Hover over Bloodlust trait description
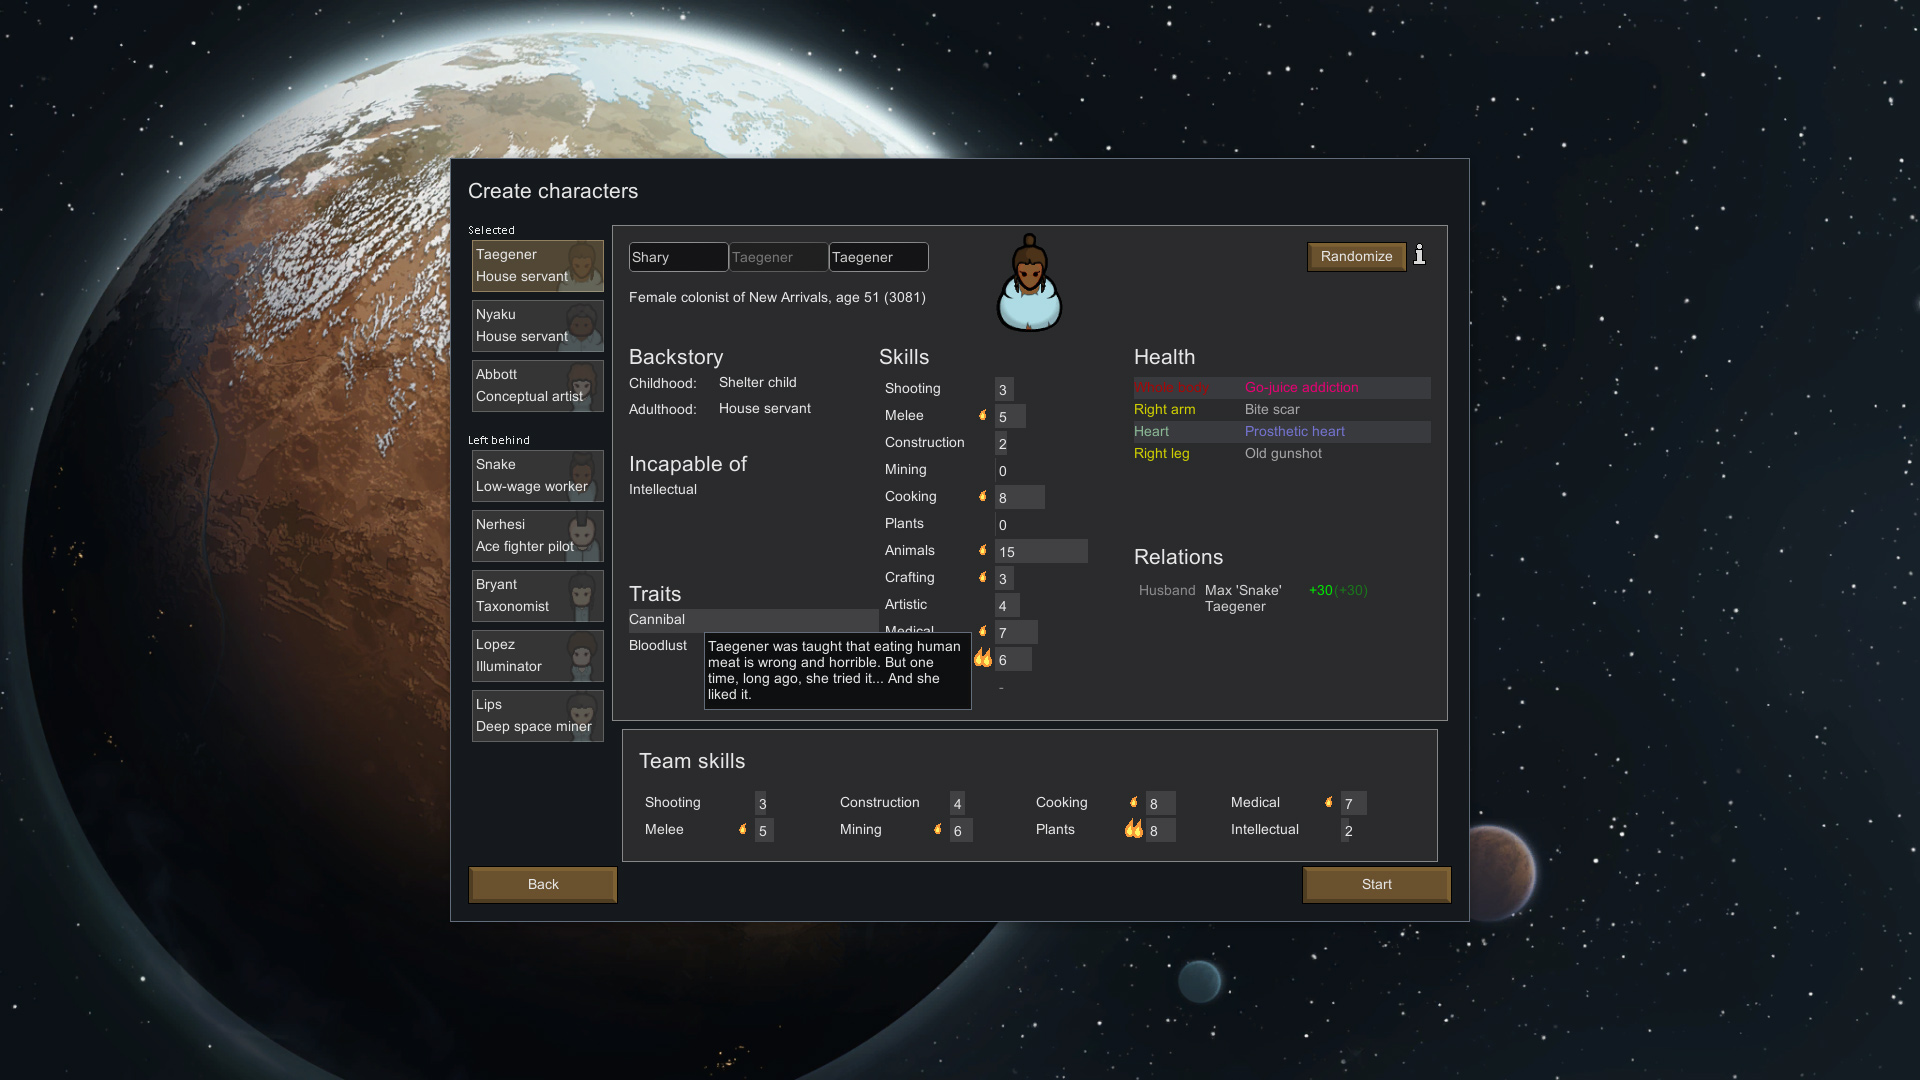This screenshot has height=1080, width=1920. pos(657,645)
